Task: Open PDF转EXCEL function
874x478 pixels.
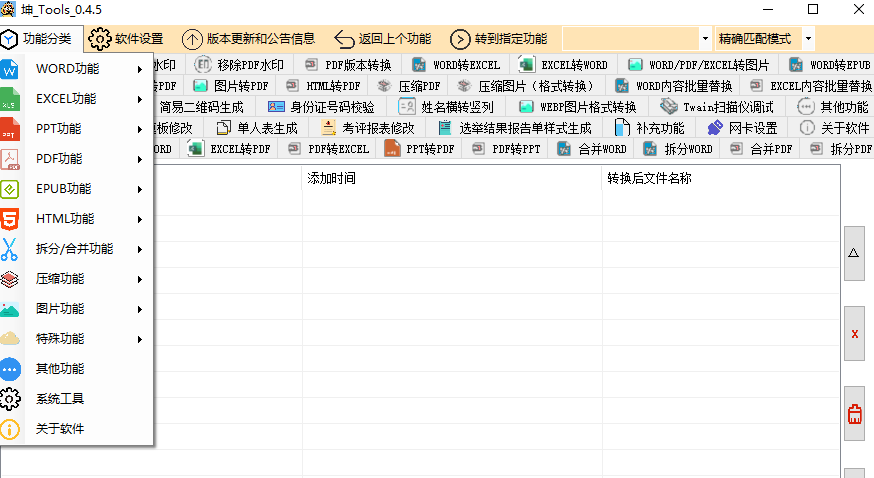Action: click(328, 149)
